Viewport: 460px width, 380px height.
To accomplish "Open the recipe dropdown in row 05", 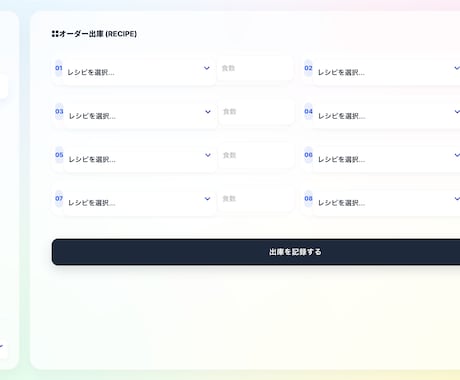I will 140,159.
